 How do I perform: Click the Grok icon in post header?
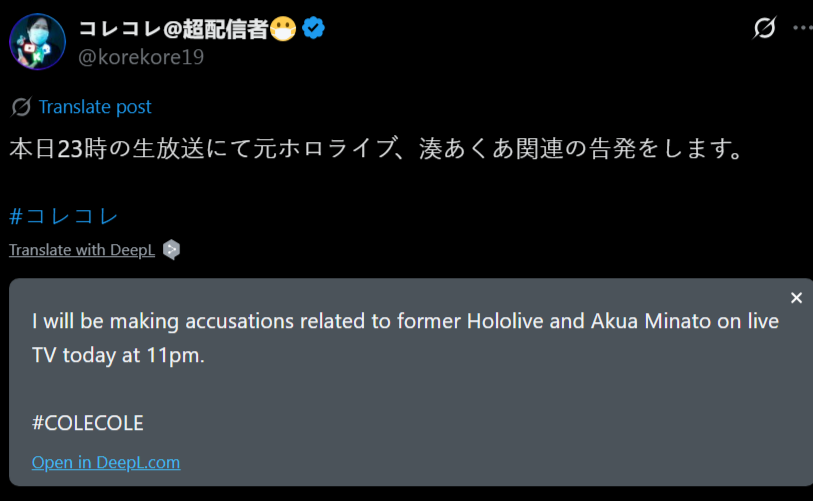(x=764, y=29)
